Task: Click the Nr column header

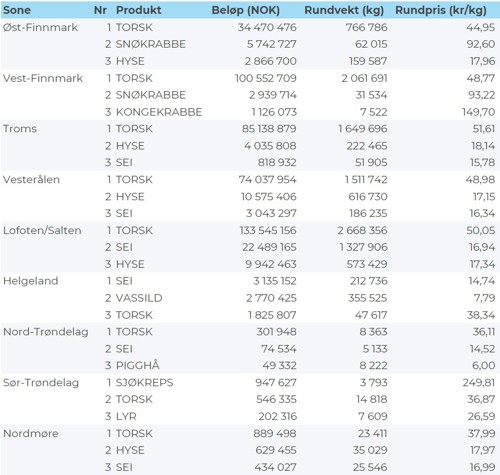Action: (x=100, y=10)
